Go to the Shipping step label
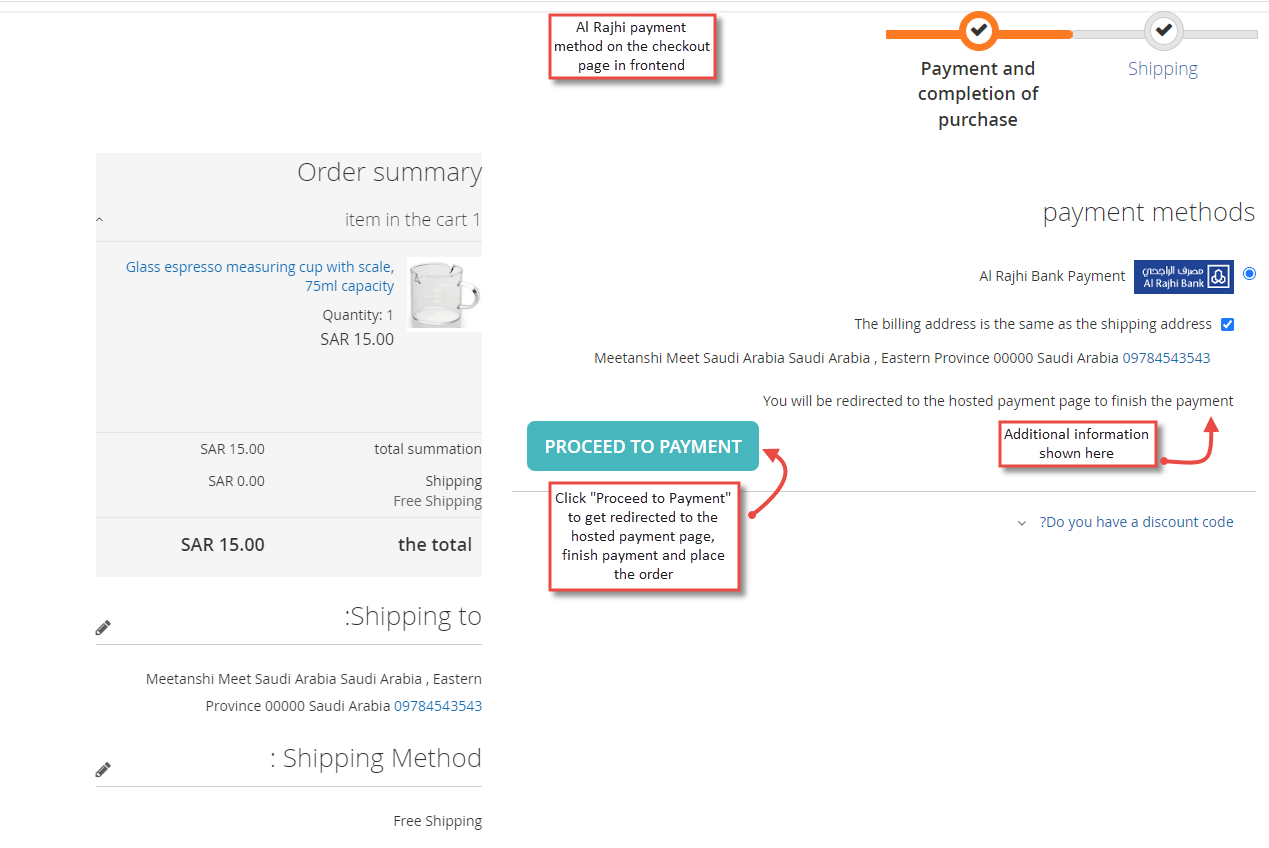 [x=1163, y=68]
